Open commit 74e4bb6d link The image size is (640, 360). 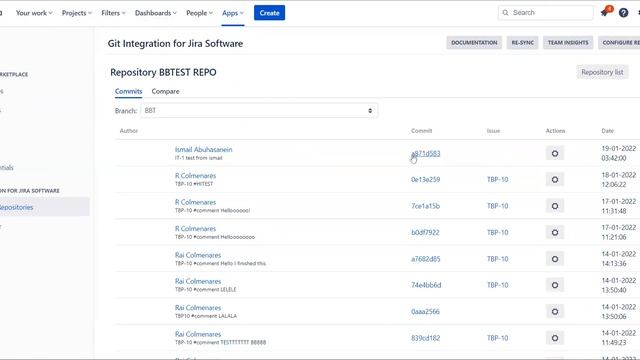click(x=426, y=285)
